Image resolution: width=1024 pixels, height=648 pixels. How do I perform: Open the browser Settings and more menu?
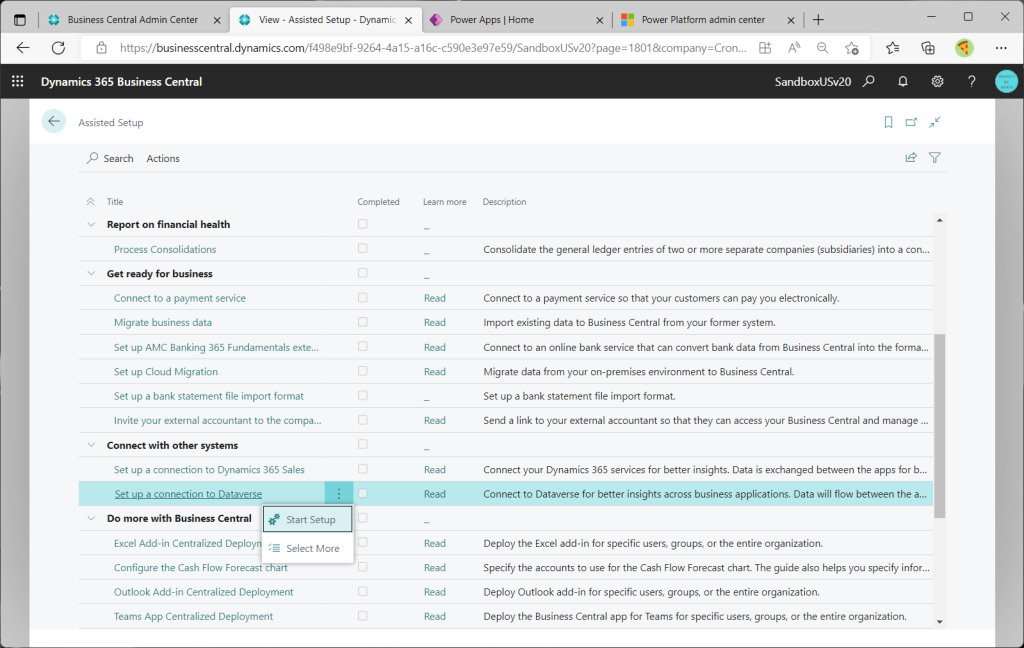1001,48
